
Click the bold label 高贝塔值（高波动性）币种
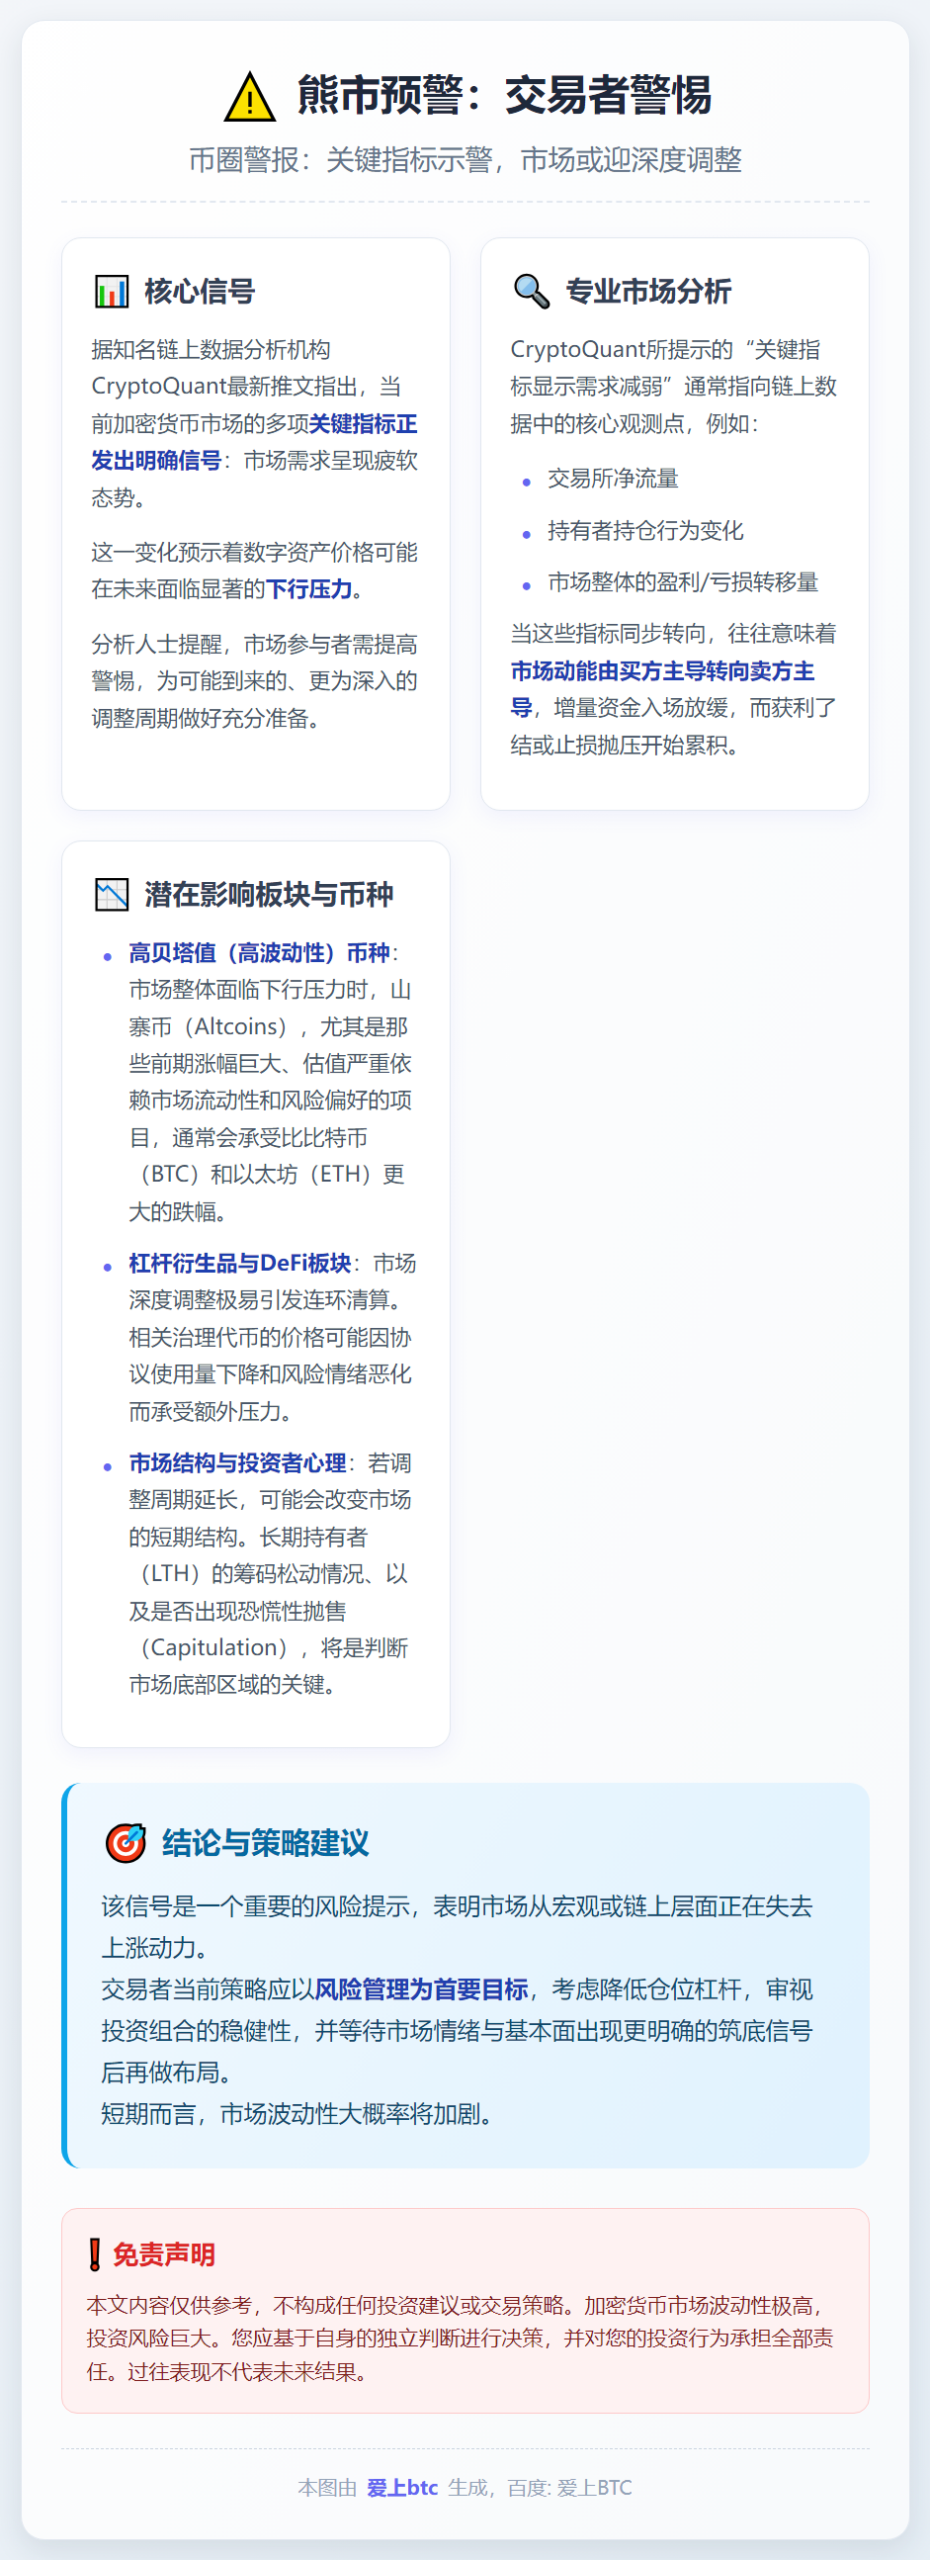[259, 952]
